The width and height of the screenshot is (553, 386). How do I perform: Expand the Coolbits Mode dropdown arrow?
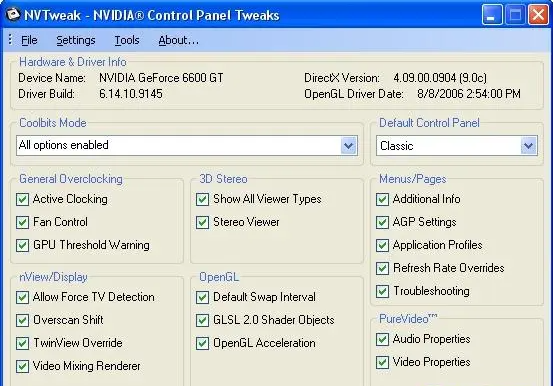point(349,145)
